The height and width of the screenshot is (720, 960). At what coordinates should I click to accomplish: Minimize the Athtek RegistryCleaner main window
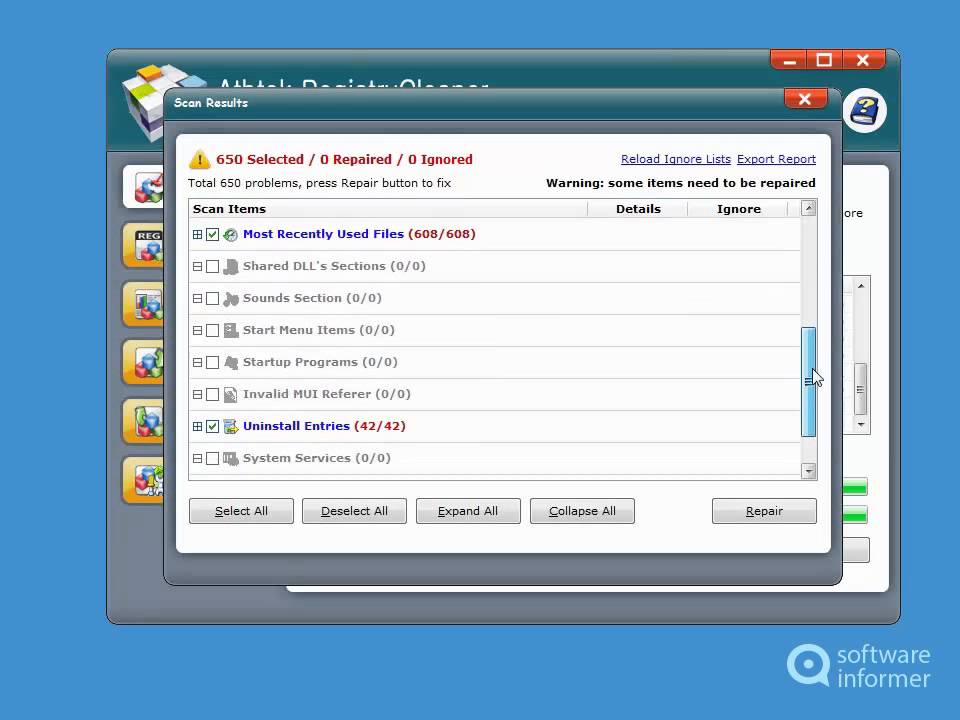coord(789,60)
